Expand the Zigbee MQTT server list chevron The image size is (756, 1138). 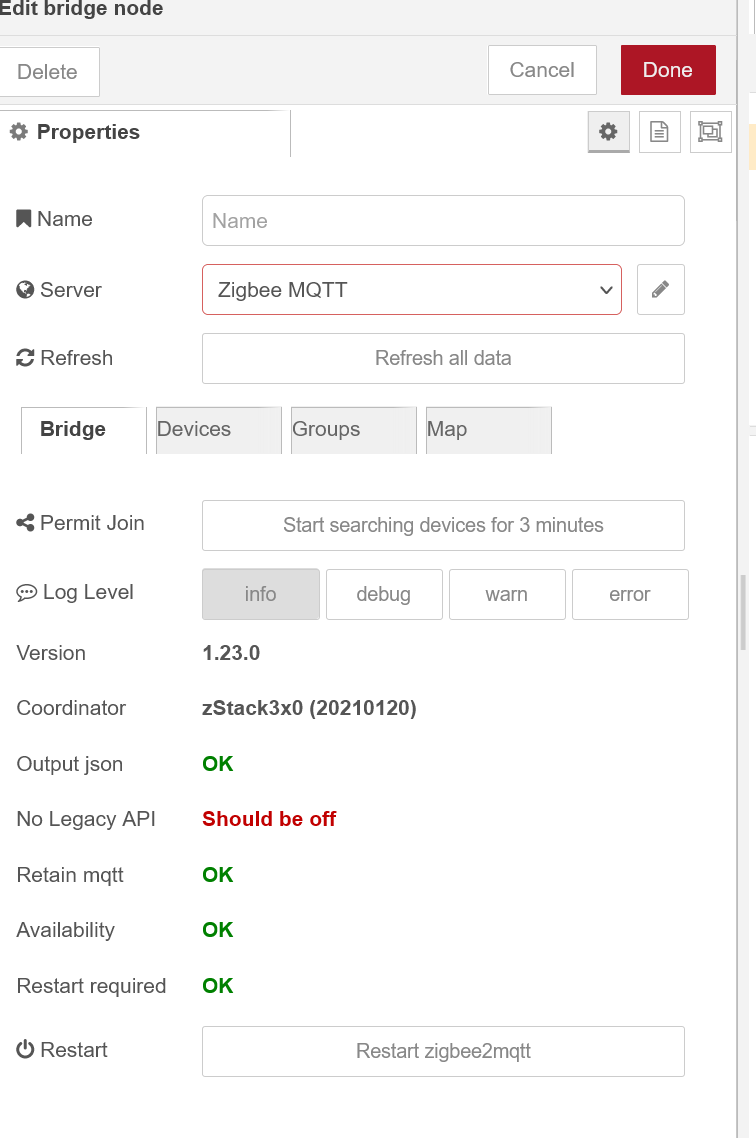(x=606, y=289)
